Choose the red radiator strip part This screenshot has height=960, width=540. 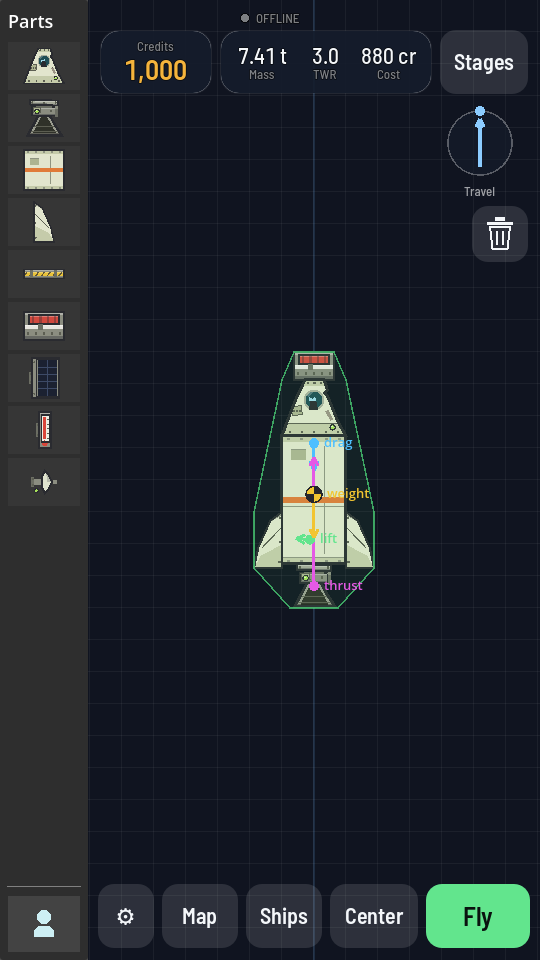click(44, 430)
